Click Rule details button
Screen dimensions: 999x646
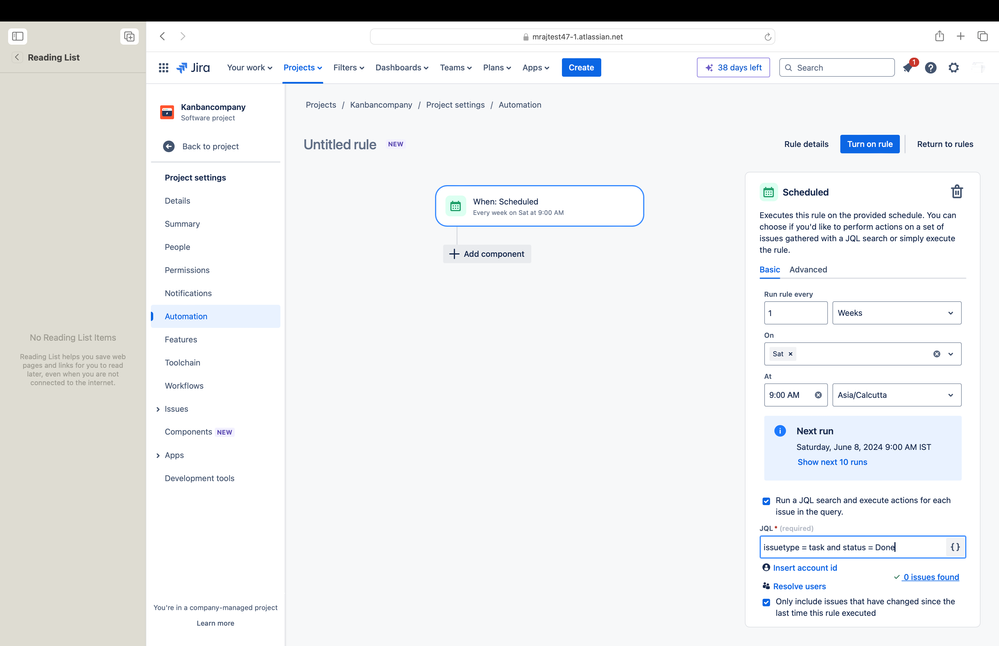click(806, 145)
